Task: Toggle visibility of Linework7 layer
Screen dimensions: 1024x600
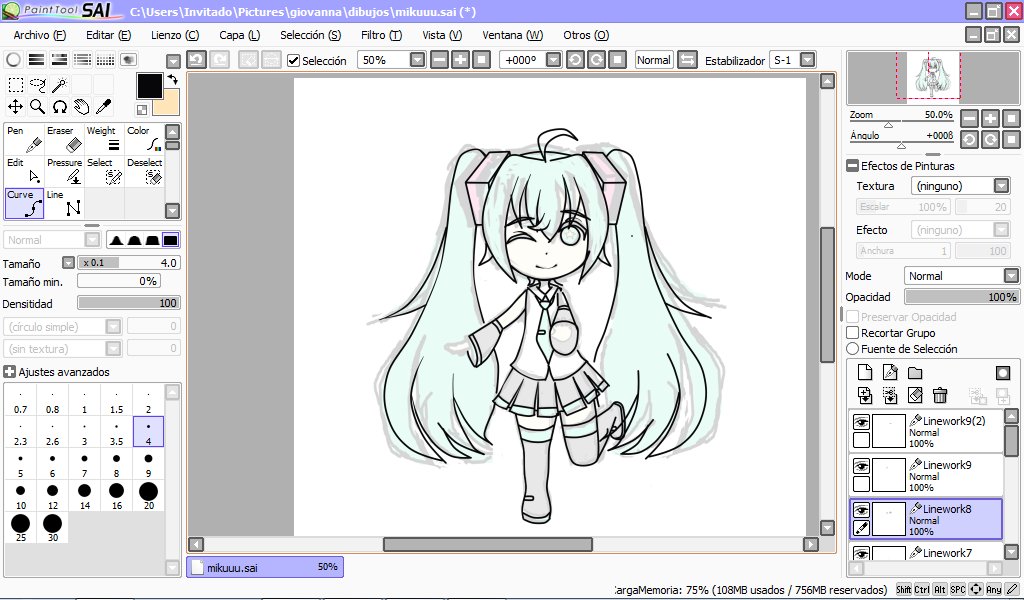Action: [861, 554]
